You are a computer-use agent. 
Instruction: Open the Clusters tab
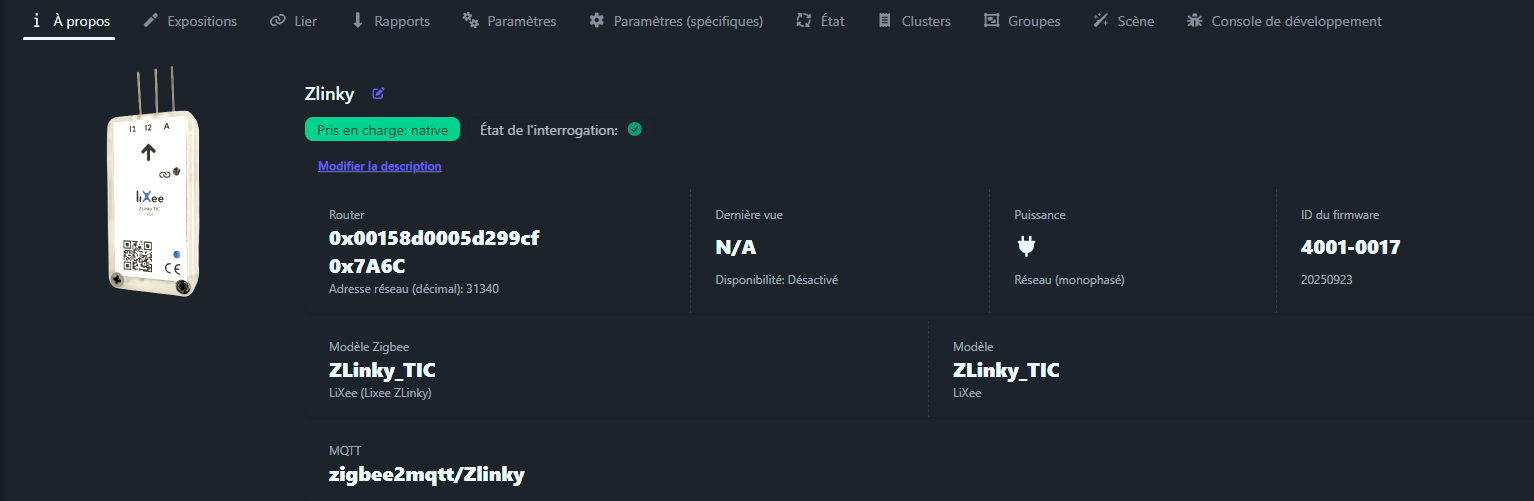[x=914, y=21]
